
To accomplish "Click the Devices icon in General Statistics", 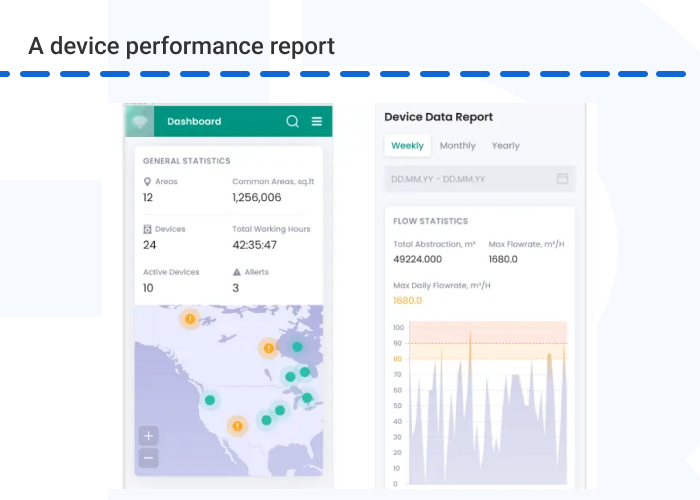I will click(147, 229).
